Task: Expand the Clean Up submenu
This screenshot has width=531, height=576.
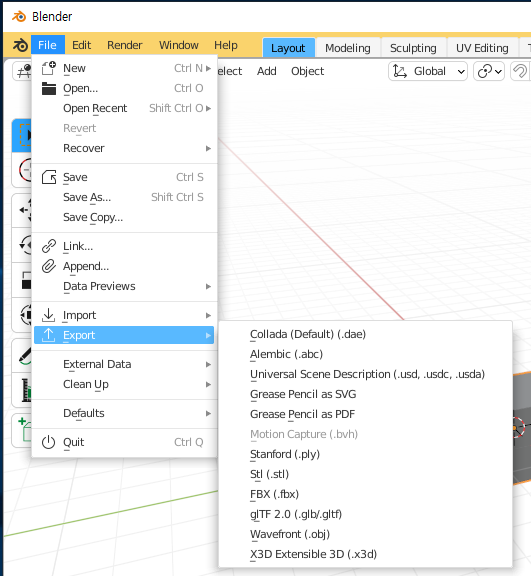Action: click(208, 385)
